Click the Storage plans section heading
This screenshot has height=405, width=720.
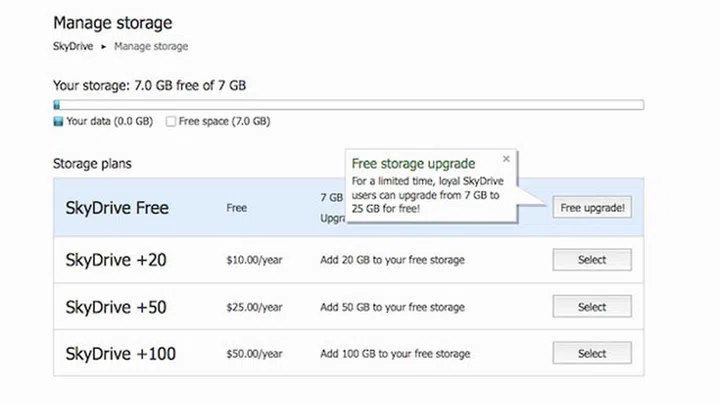(x=92, y=163)
